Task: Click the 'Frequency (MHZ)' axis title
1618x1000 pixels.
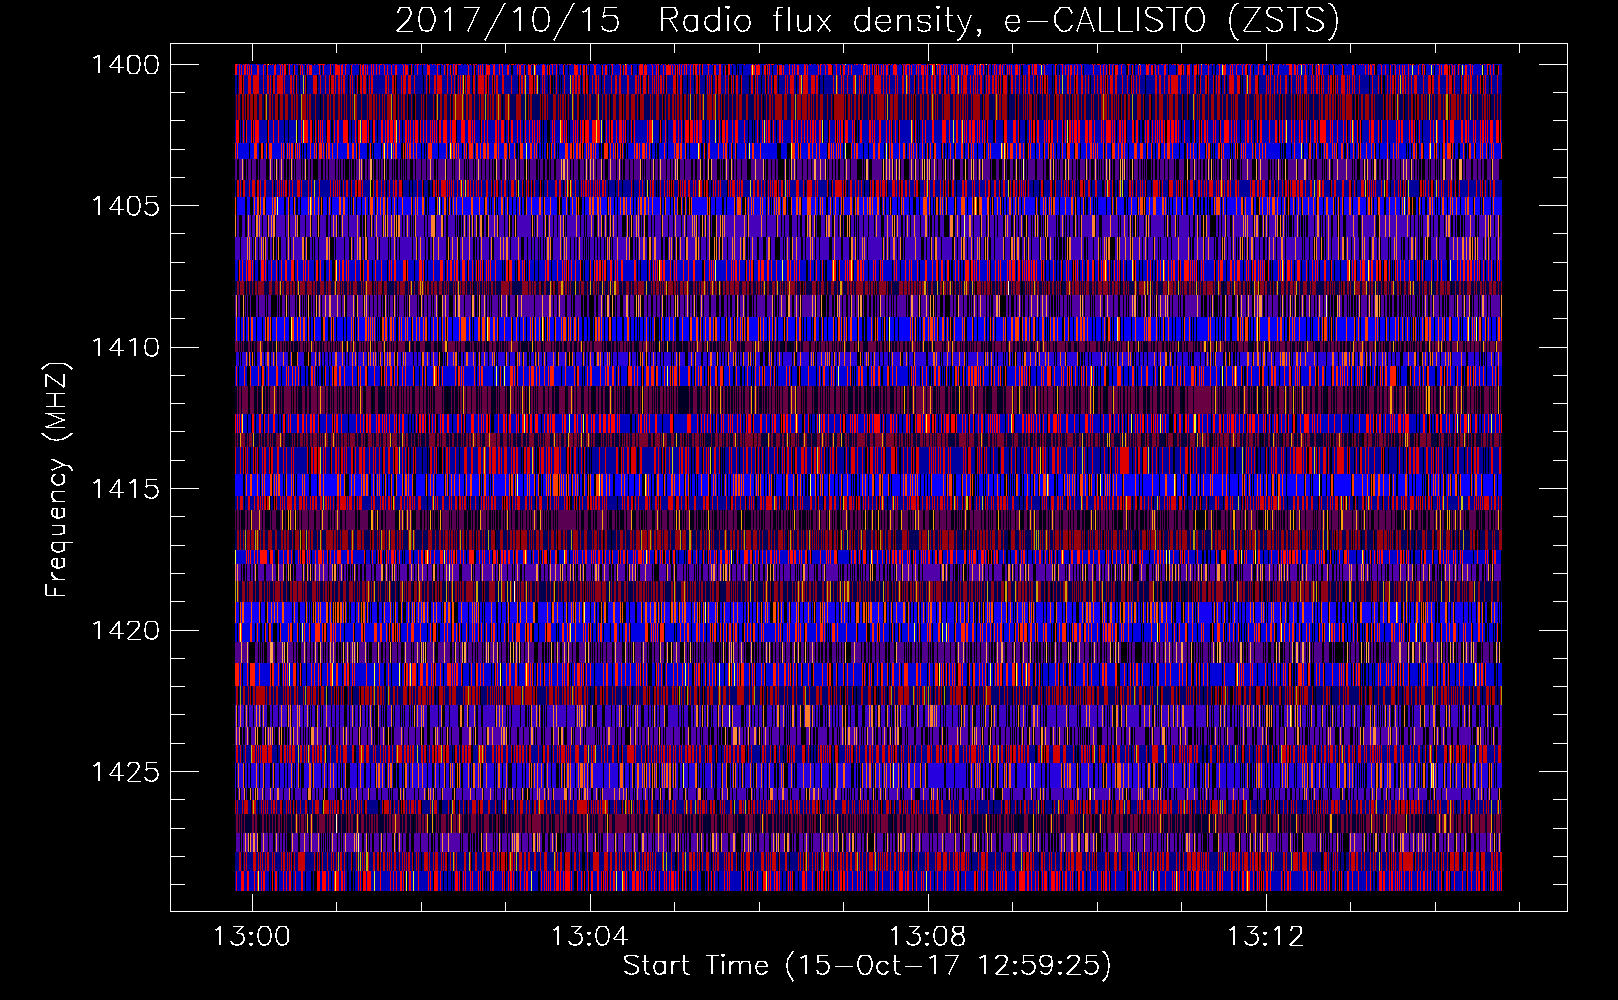Action: pos(58,480)
